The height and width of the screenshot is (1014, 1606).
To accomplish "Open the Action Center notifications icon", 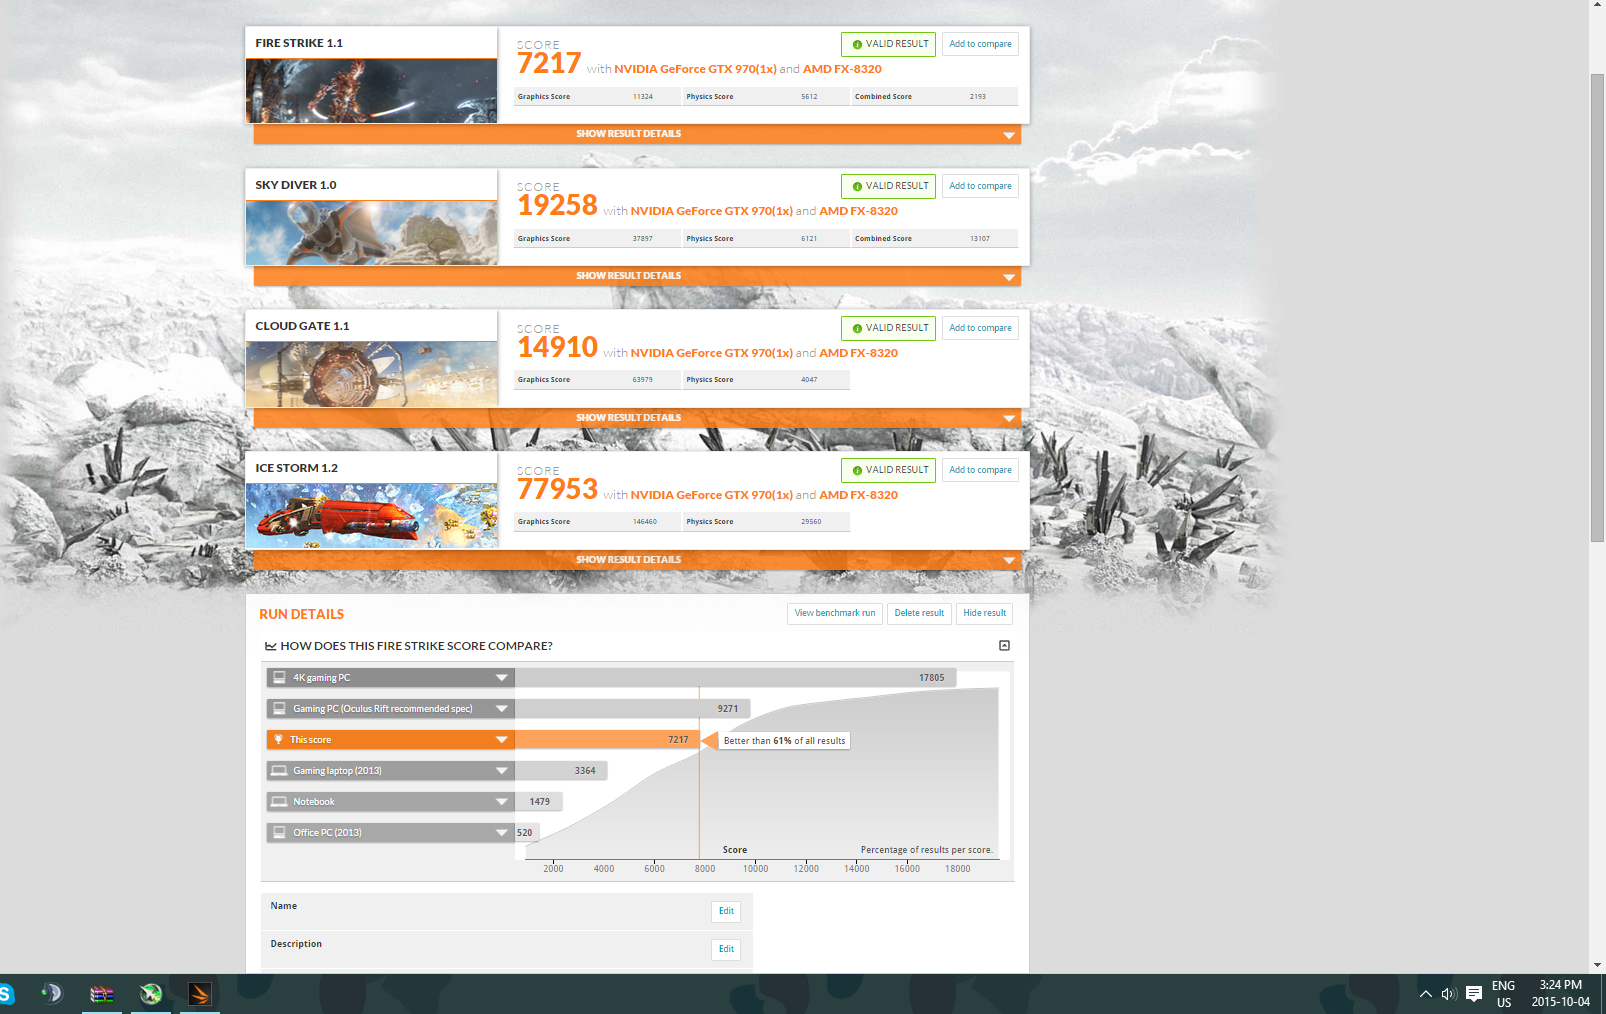I will [x=1474, y=994].
